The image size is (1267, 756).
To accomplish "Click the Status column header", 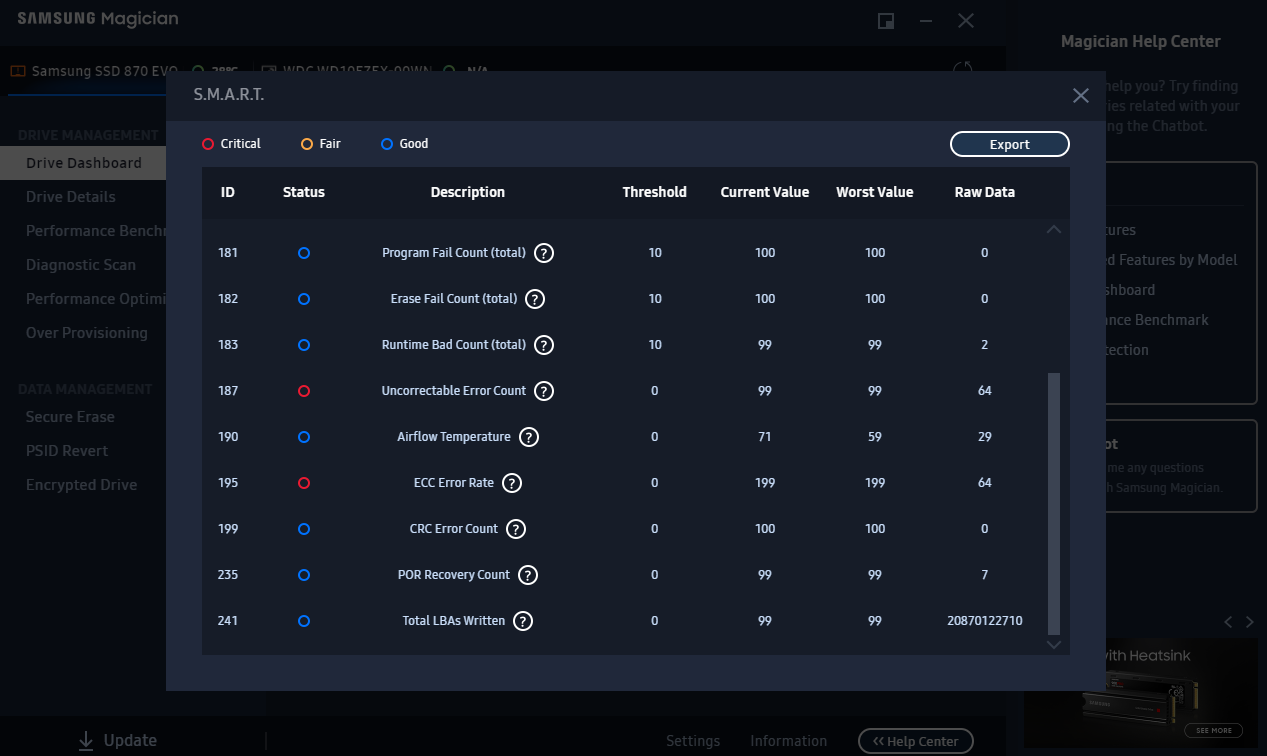I will 304,192.
